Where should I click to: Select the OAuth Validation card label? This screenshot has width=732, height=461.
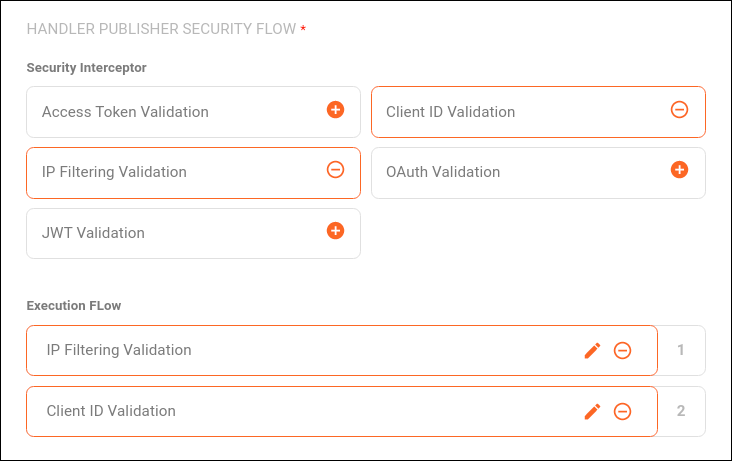tap(443, 172)
